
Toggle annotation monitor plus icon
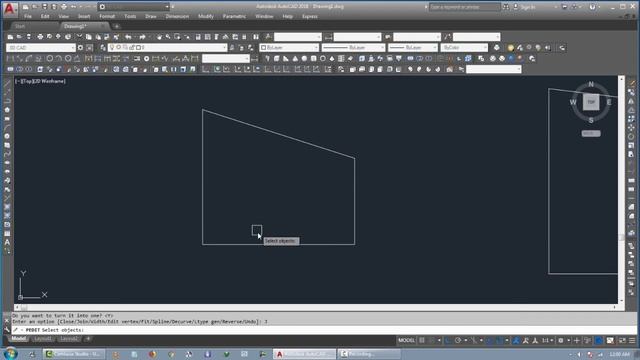click(x=577, y=340)
